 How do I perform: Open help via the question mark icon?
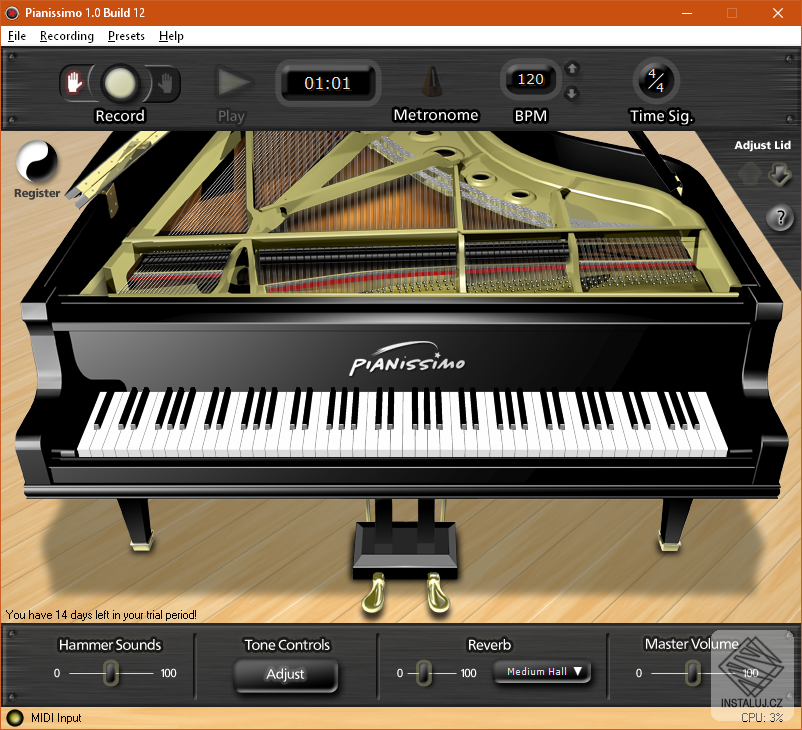[780, 218]
